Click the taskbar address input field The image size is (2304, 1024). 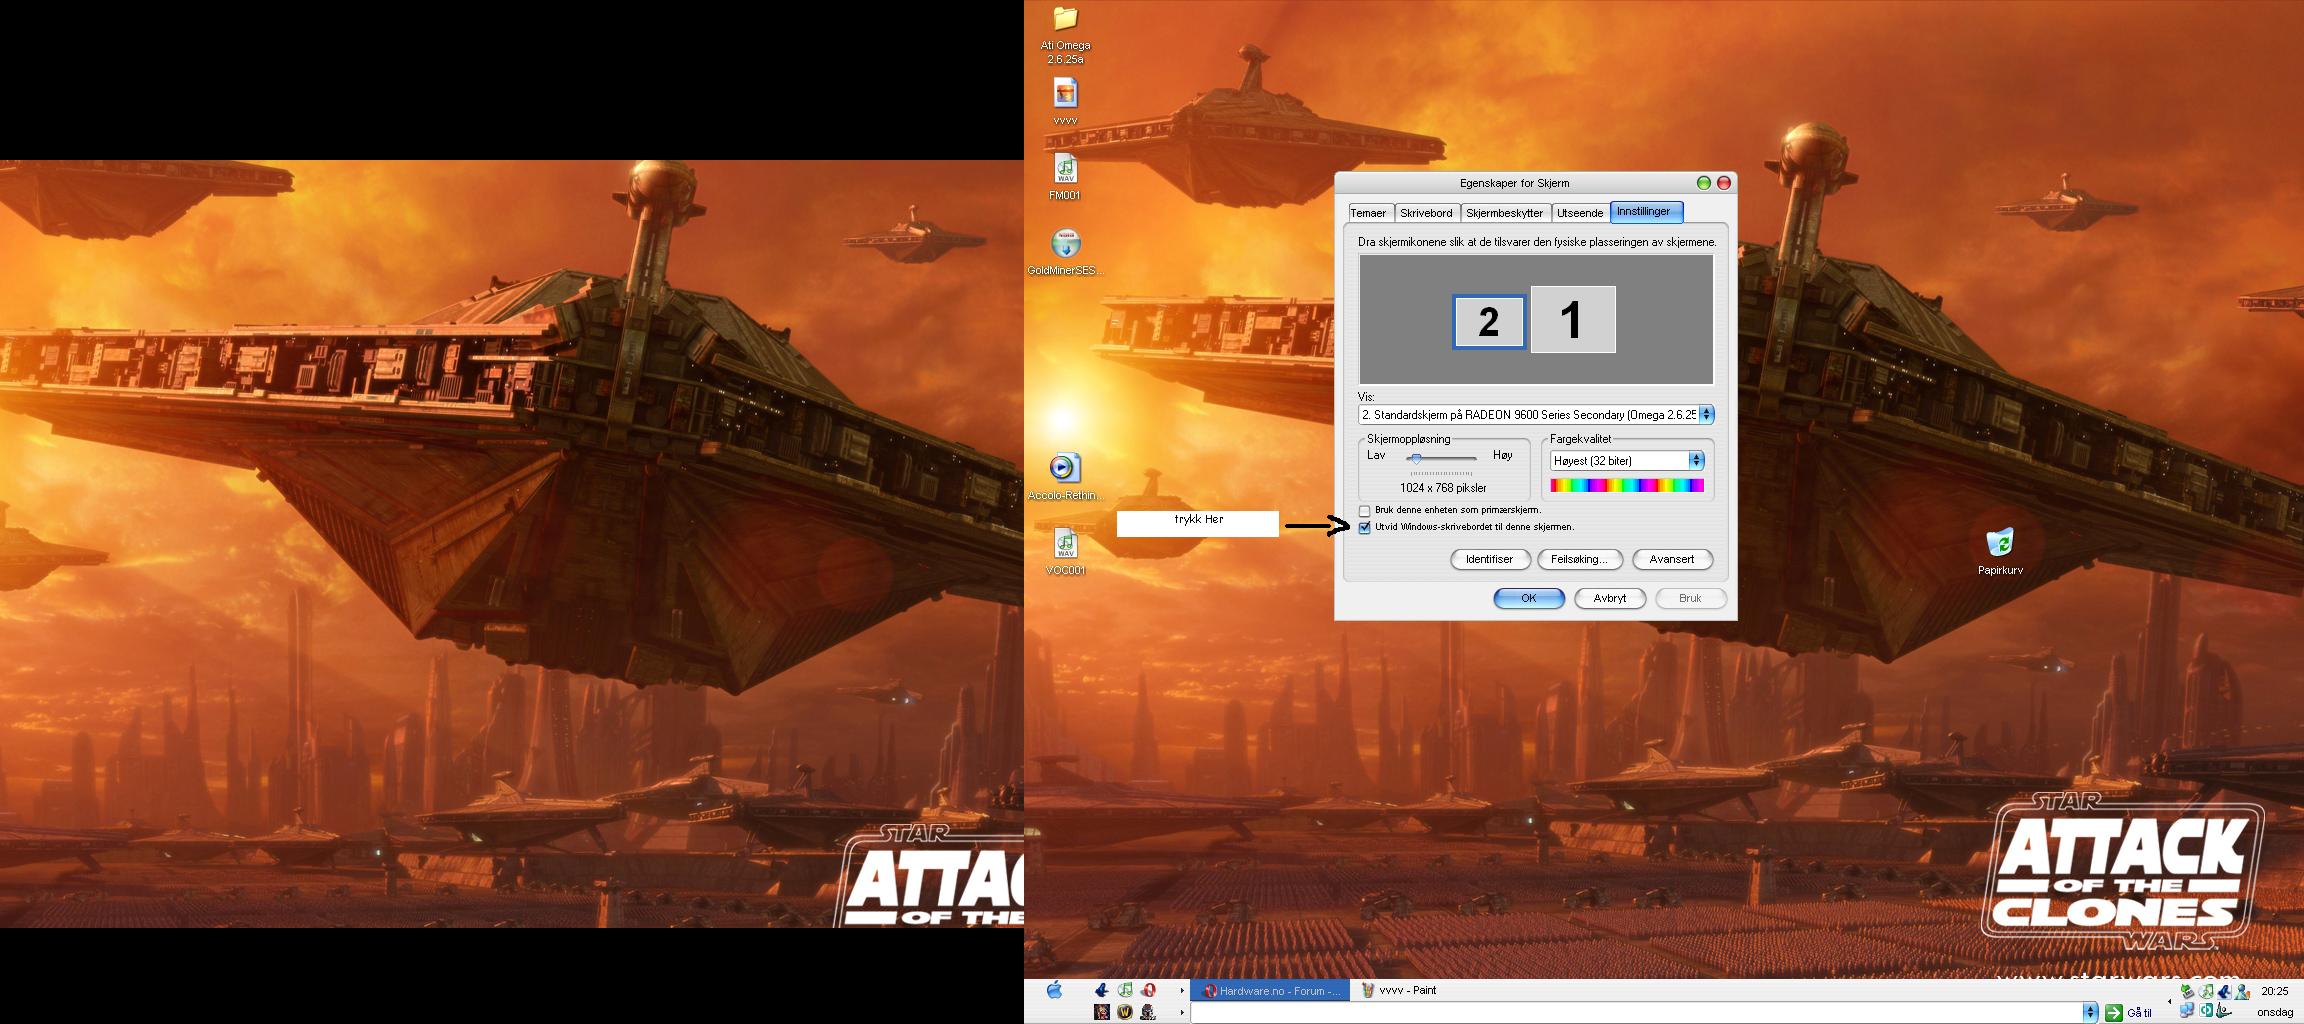coord(1636,1012)
